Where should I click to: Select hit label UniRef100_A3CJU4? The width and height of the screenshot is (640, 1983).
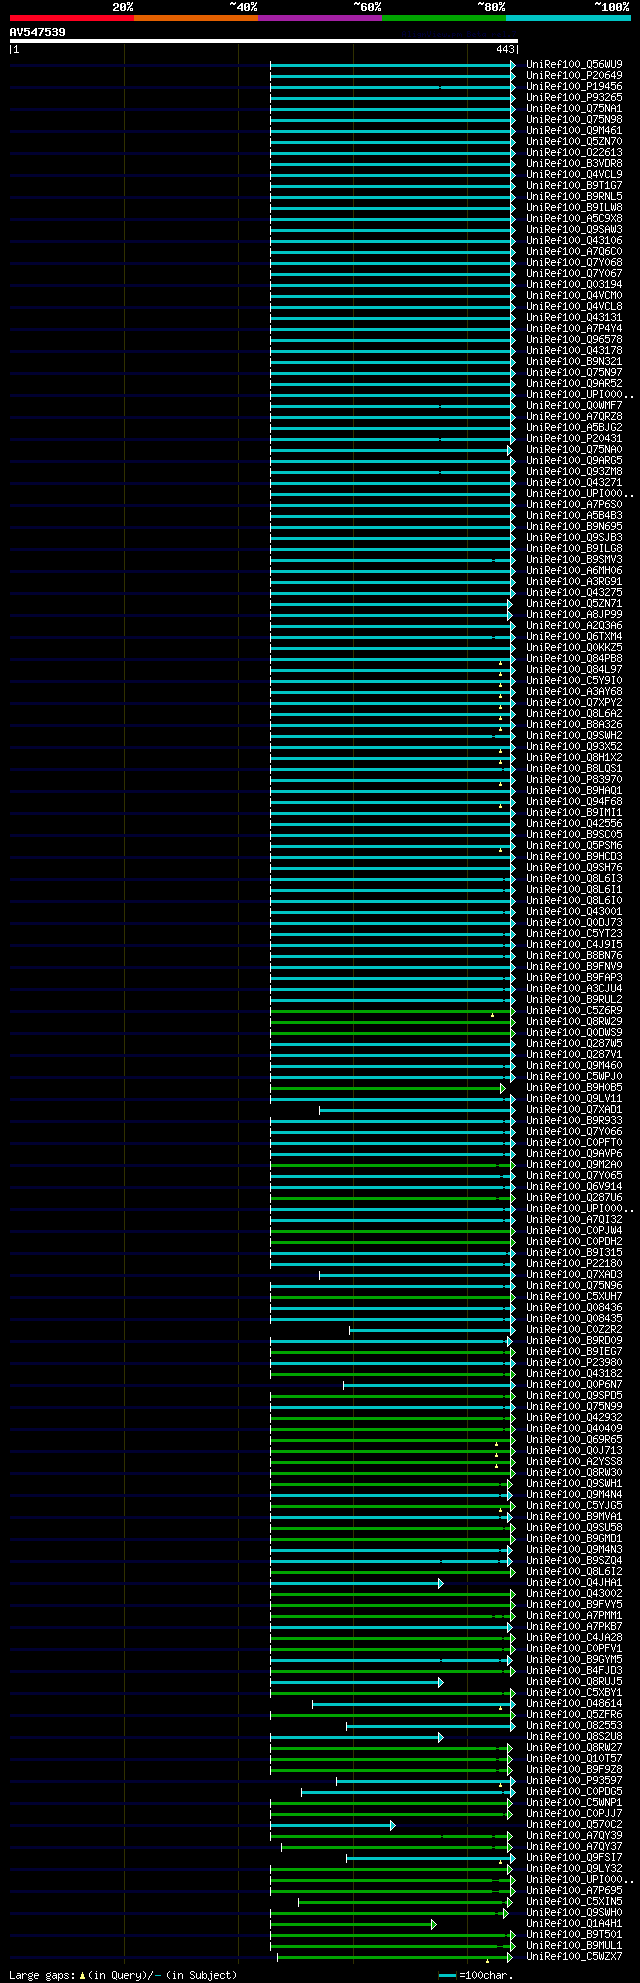[x=574, y=989]
